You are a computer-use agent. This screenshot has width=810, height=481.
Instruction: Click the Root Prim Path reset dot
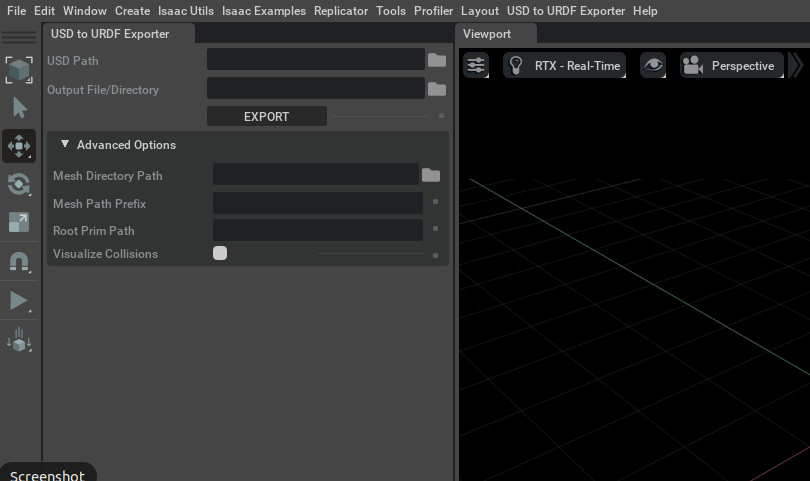tap(435, 228)
